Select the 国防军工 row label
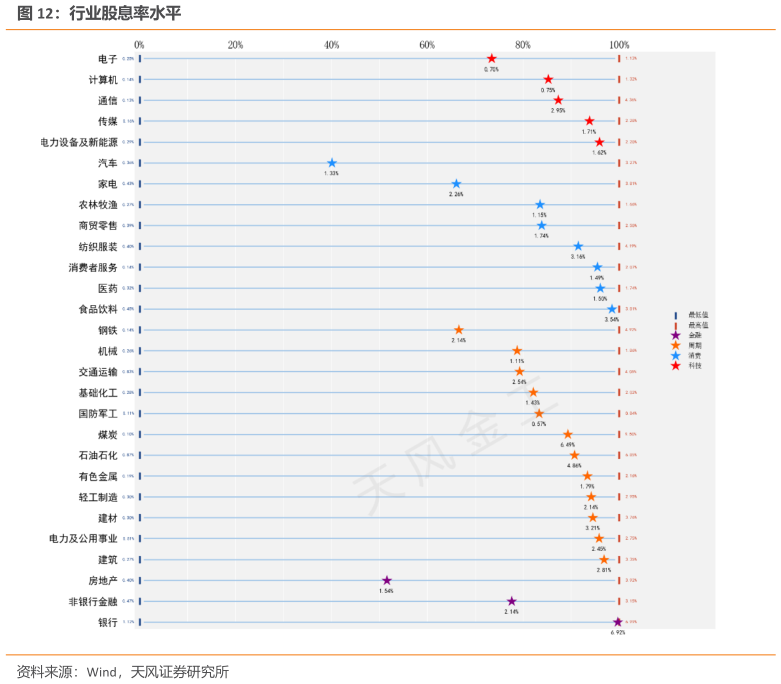781x684 pixels. point(98,413)
